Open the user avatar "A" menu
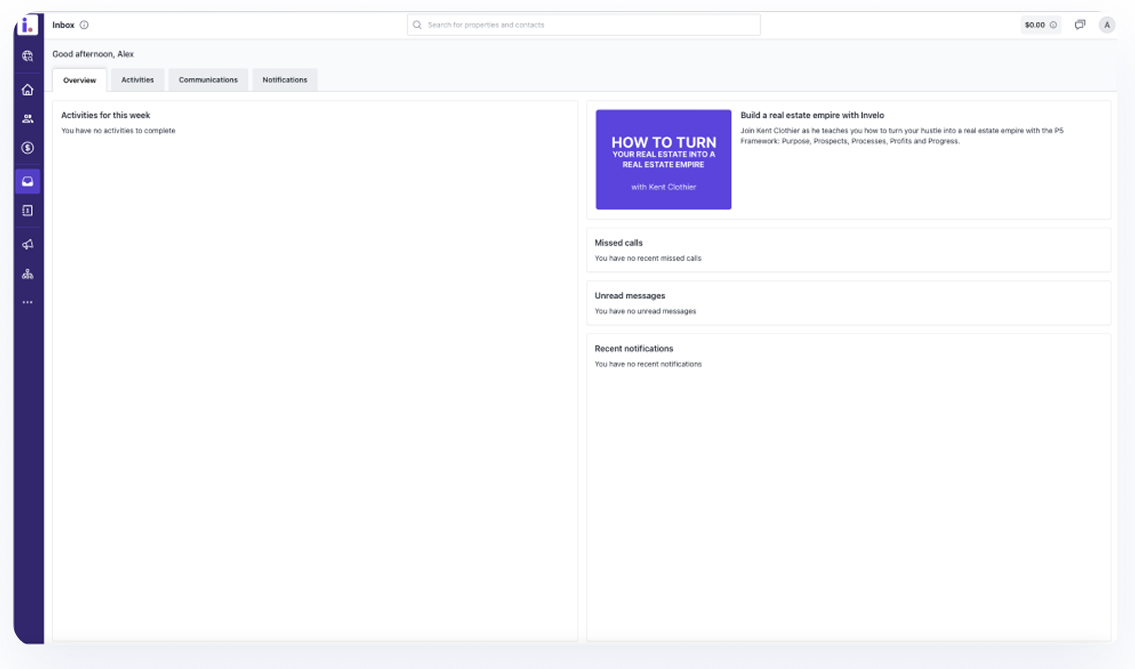The height and width of the screenshot is (669, 1135). click(x=1107, y=25)
